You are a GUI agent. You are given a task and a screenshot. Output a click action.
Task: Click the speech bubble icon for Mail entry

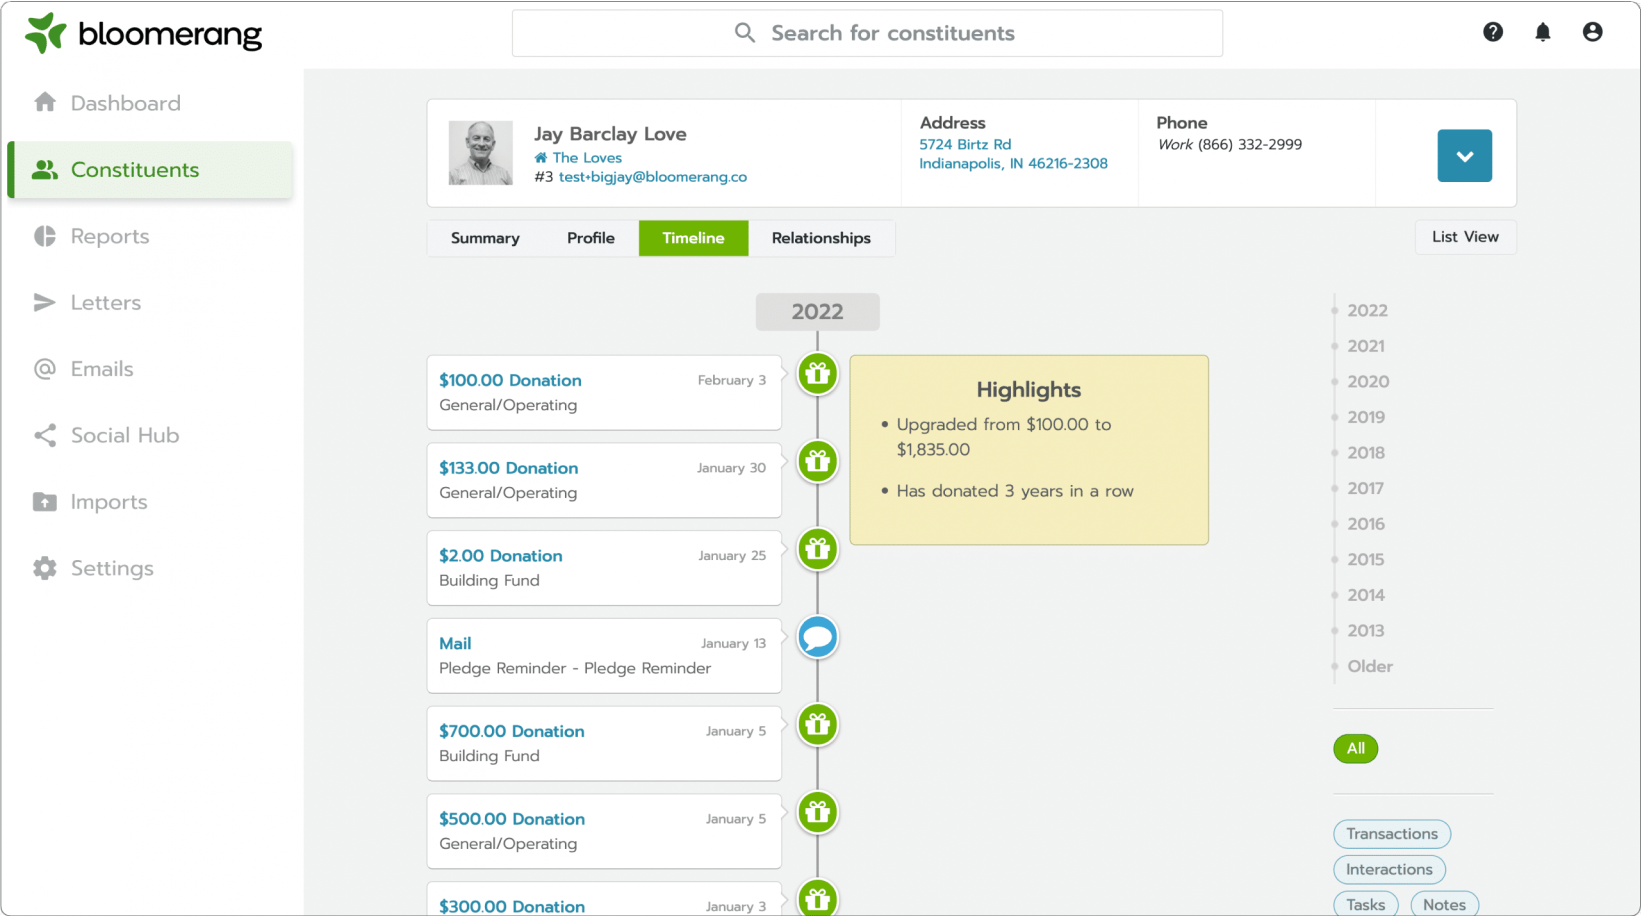[x=818, y=637]
